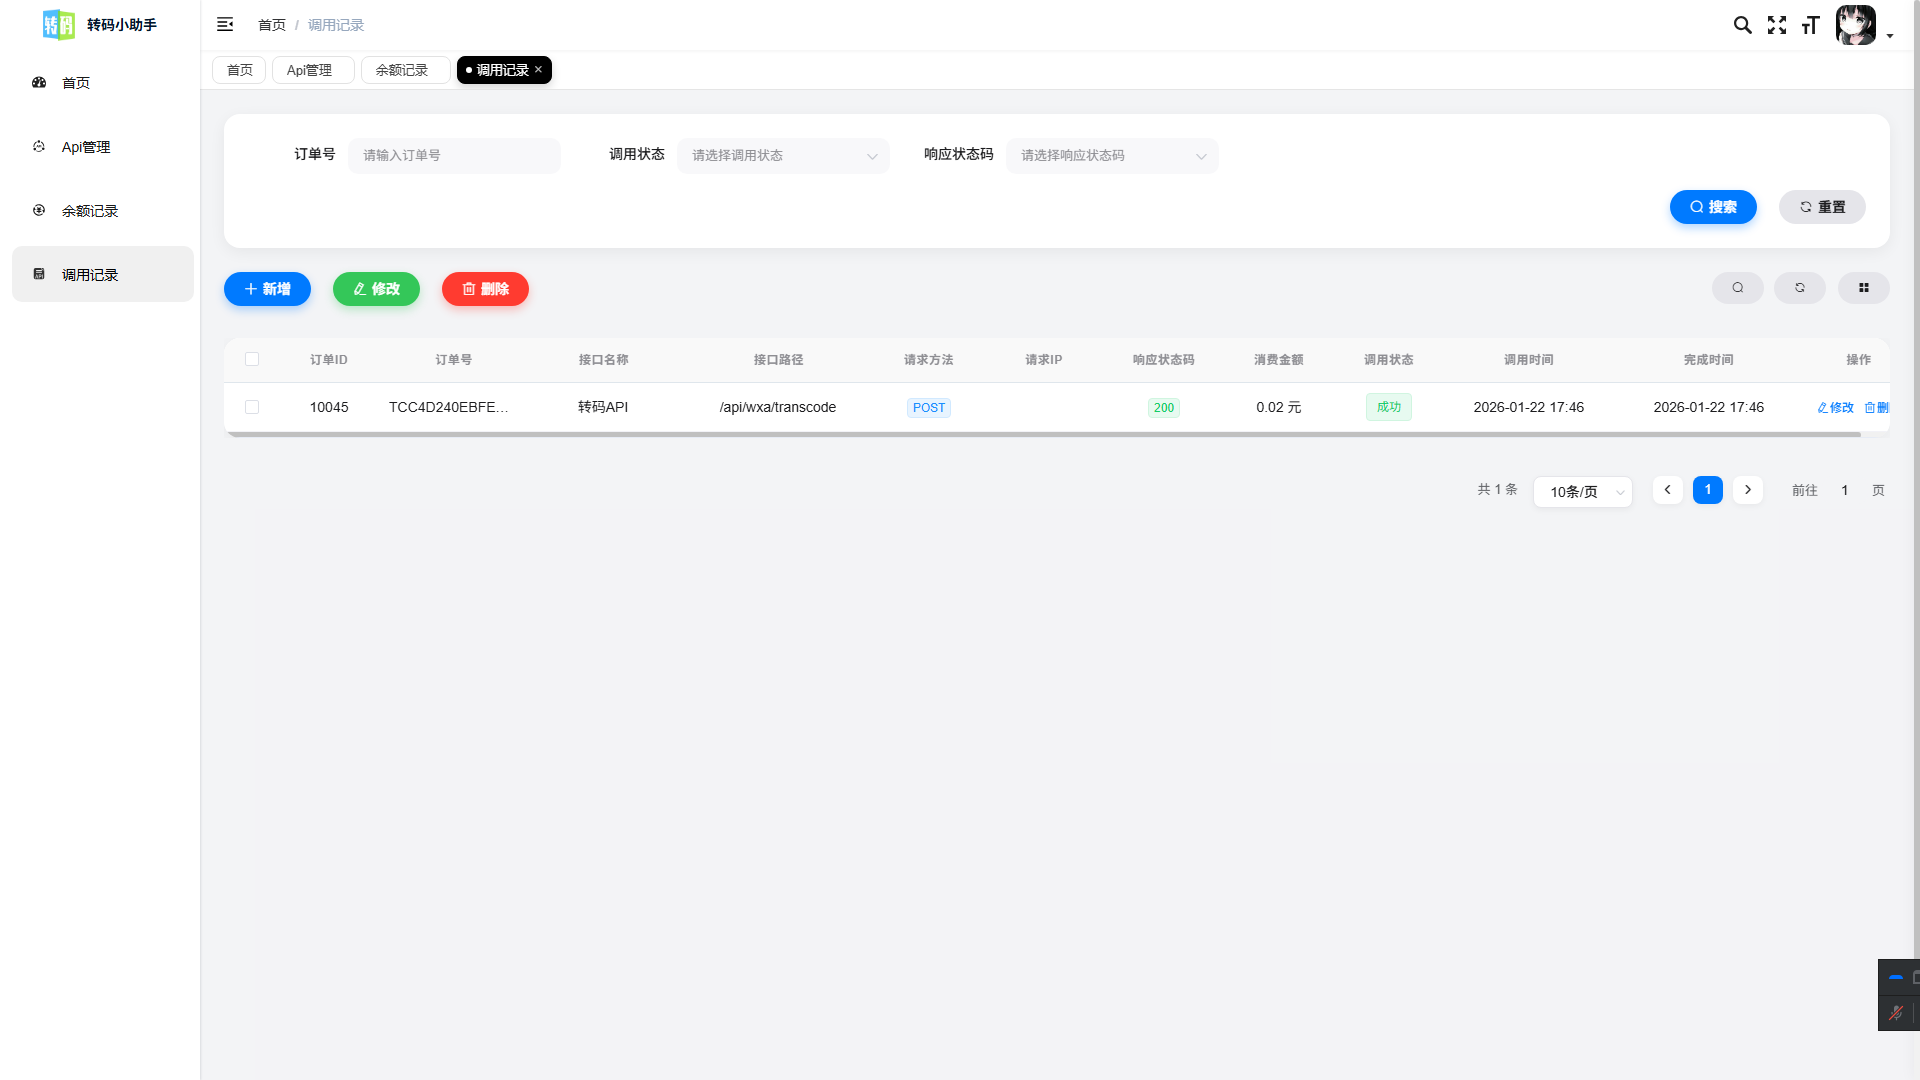Select the checkbox for order 10045
The width and height of the screenshot is (1920, 1080).
coord(252,407)
